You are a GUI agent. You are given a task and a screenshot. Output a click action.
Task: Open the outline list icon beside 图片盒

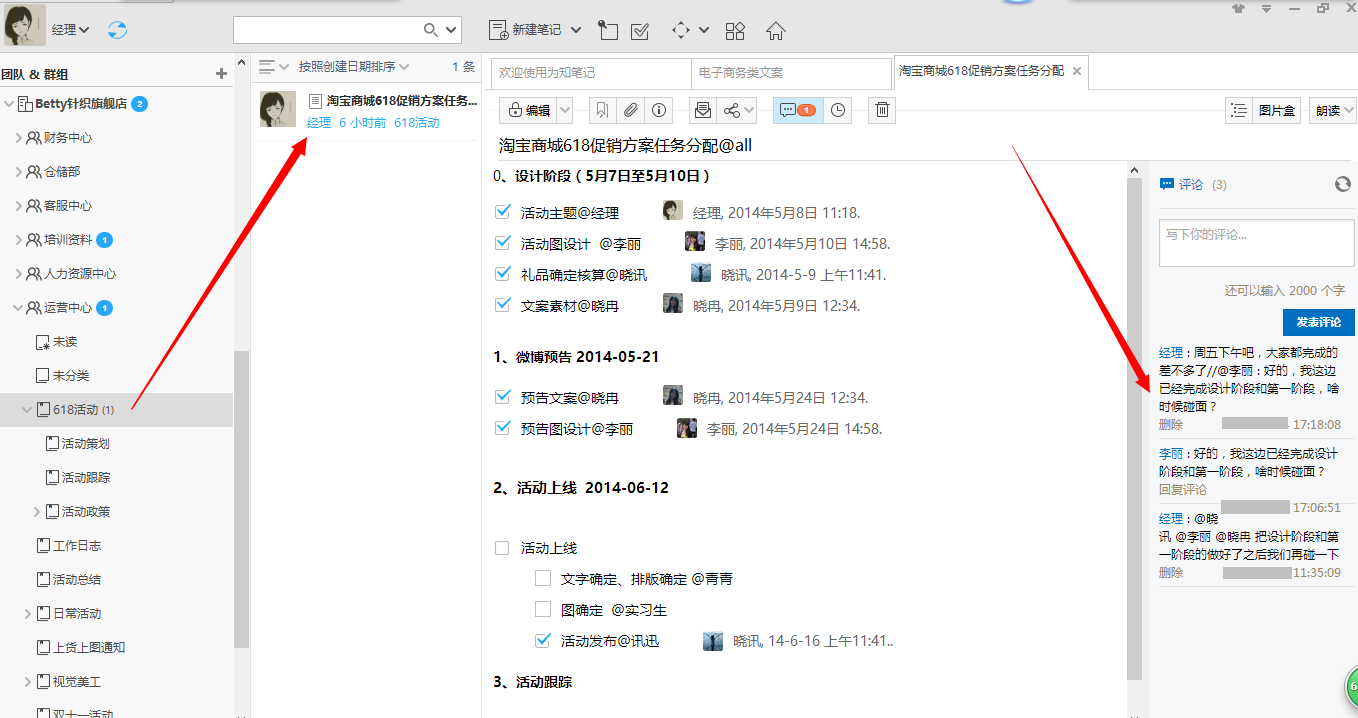point(1239,110)
